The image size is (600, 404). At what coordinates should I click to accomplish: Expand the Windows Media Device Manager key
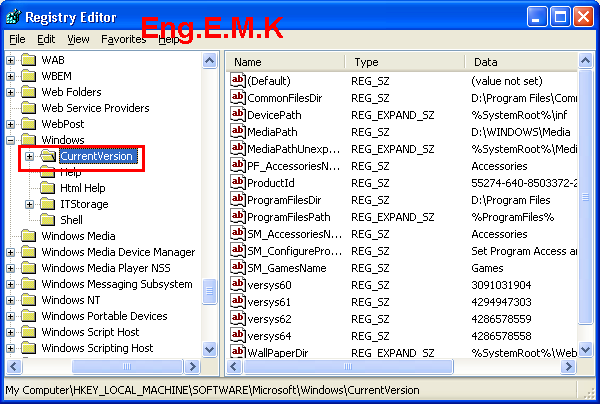coord(11,252)
